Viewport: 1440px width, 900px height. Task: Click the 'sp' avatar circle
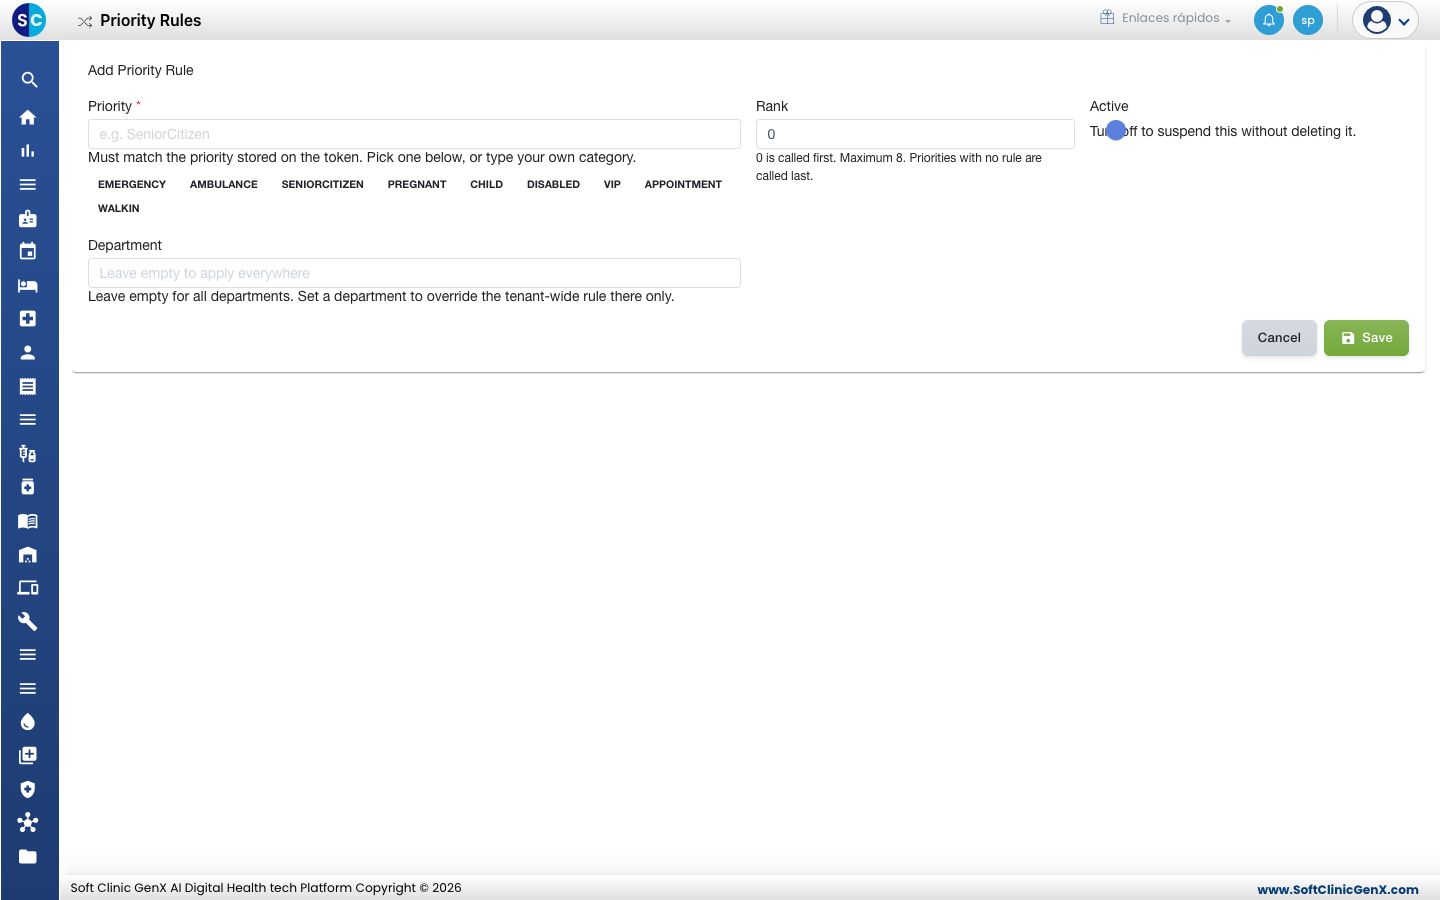(x=1308, y=20)
